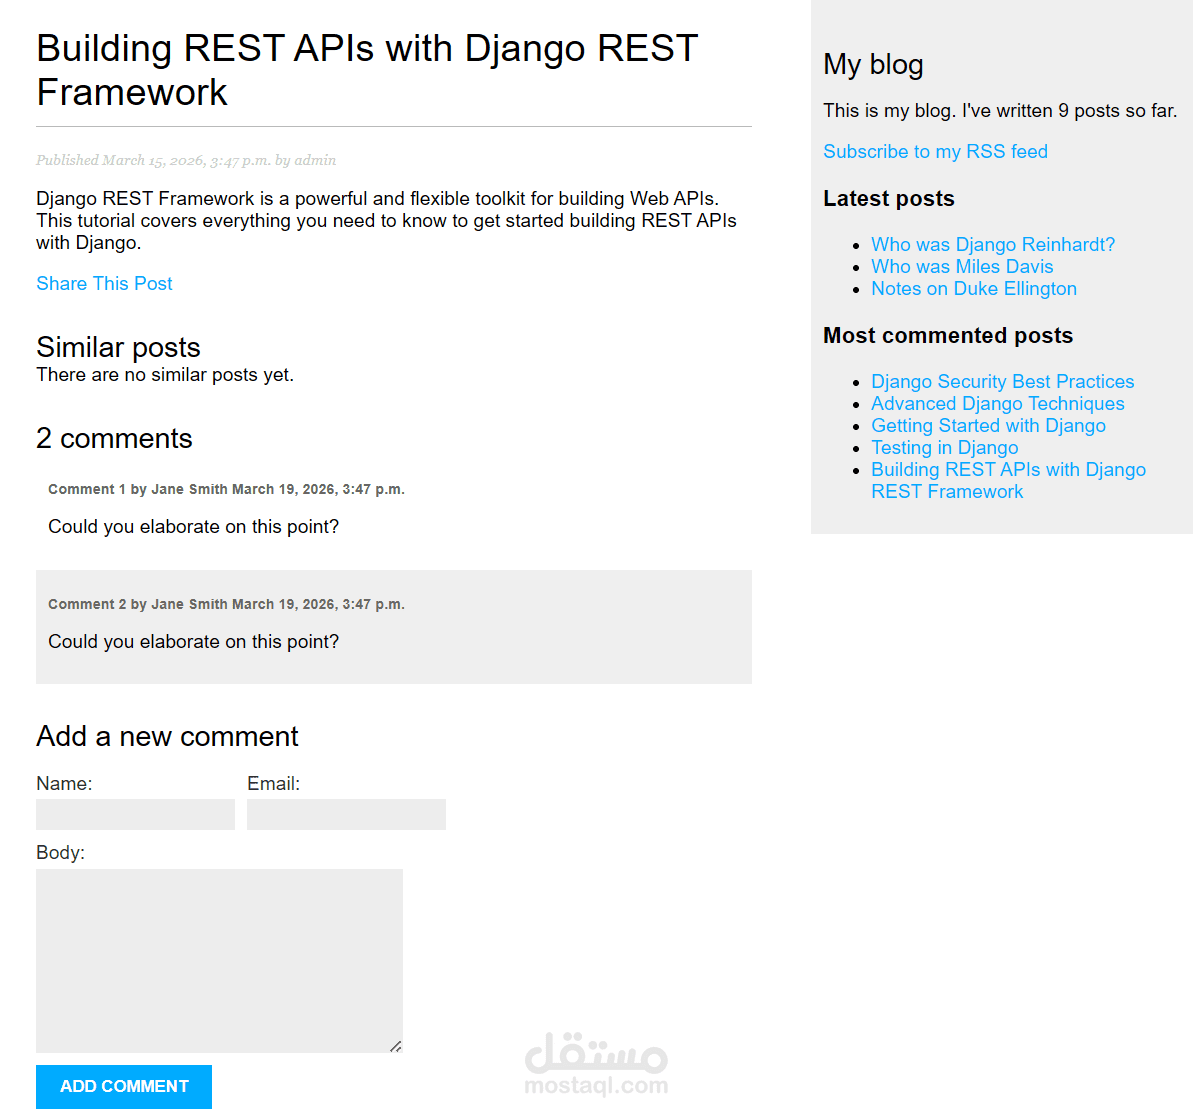Open the Who was Miles Davis post
1193x1120 pixels.
click(962, 266)
